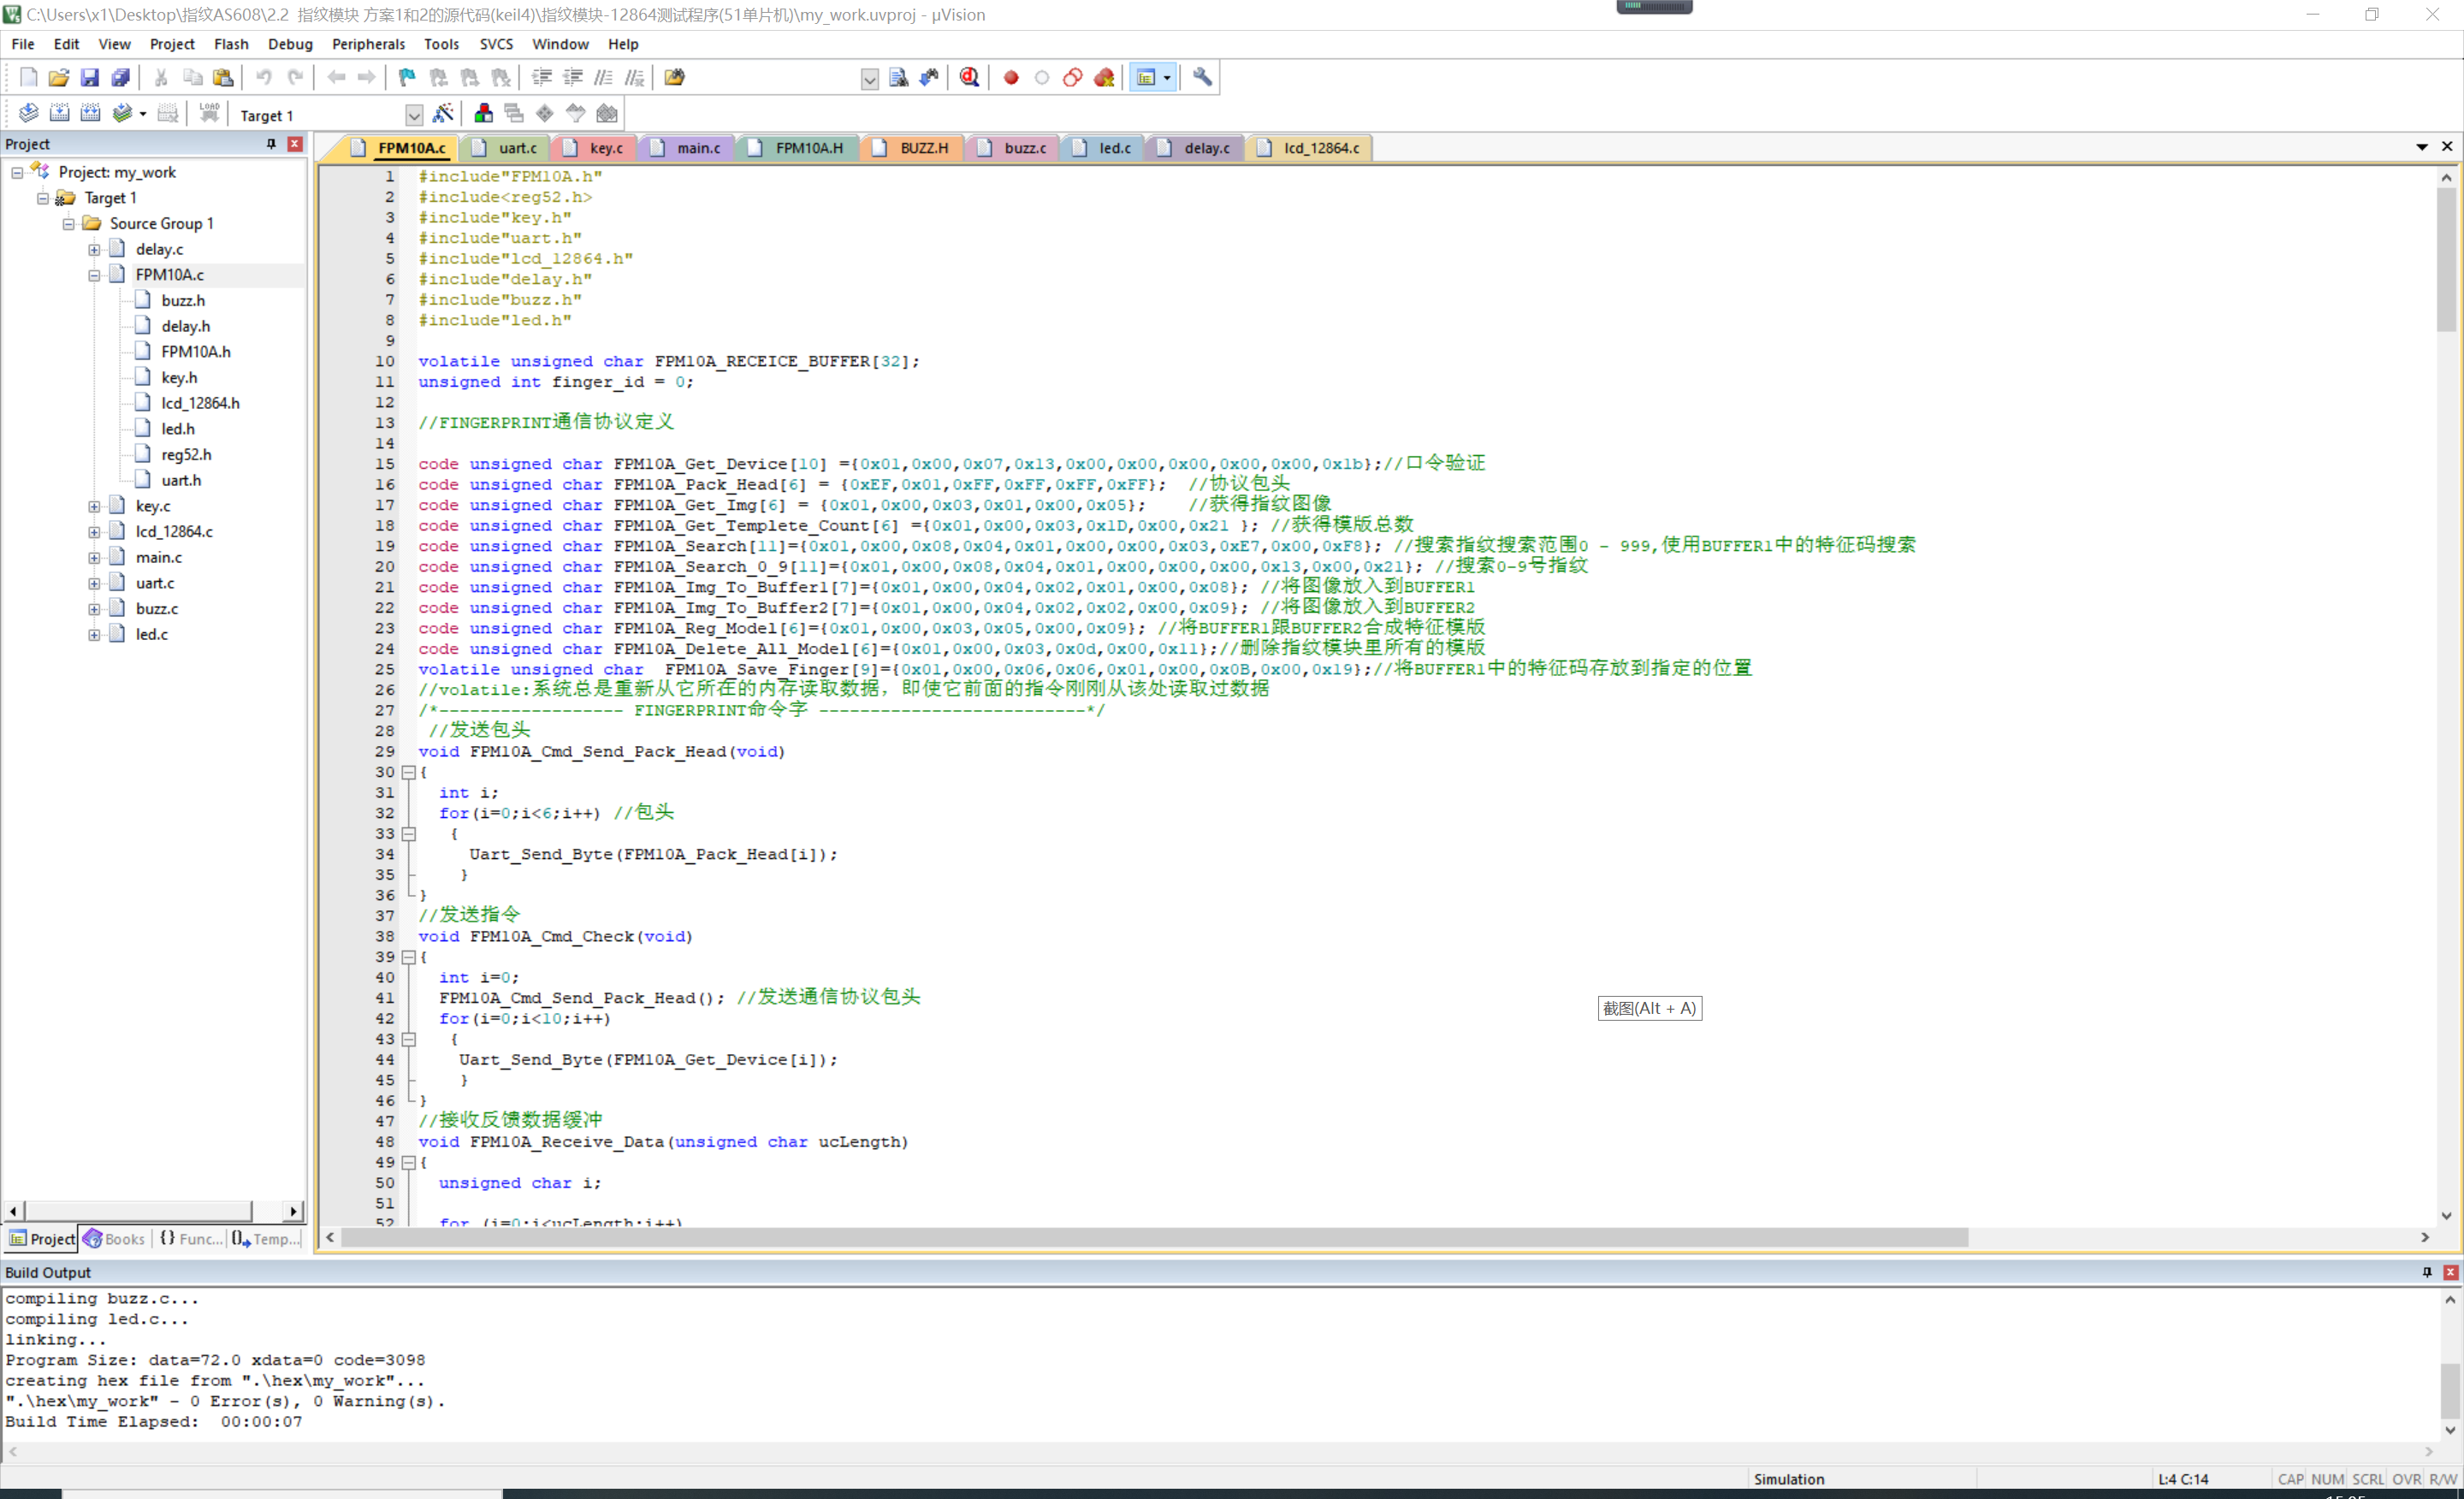Click the Save All icon

click(121, 77)
